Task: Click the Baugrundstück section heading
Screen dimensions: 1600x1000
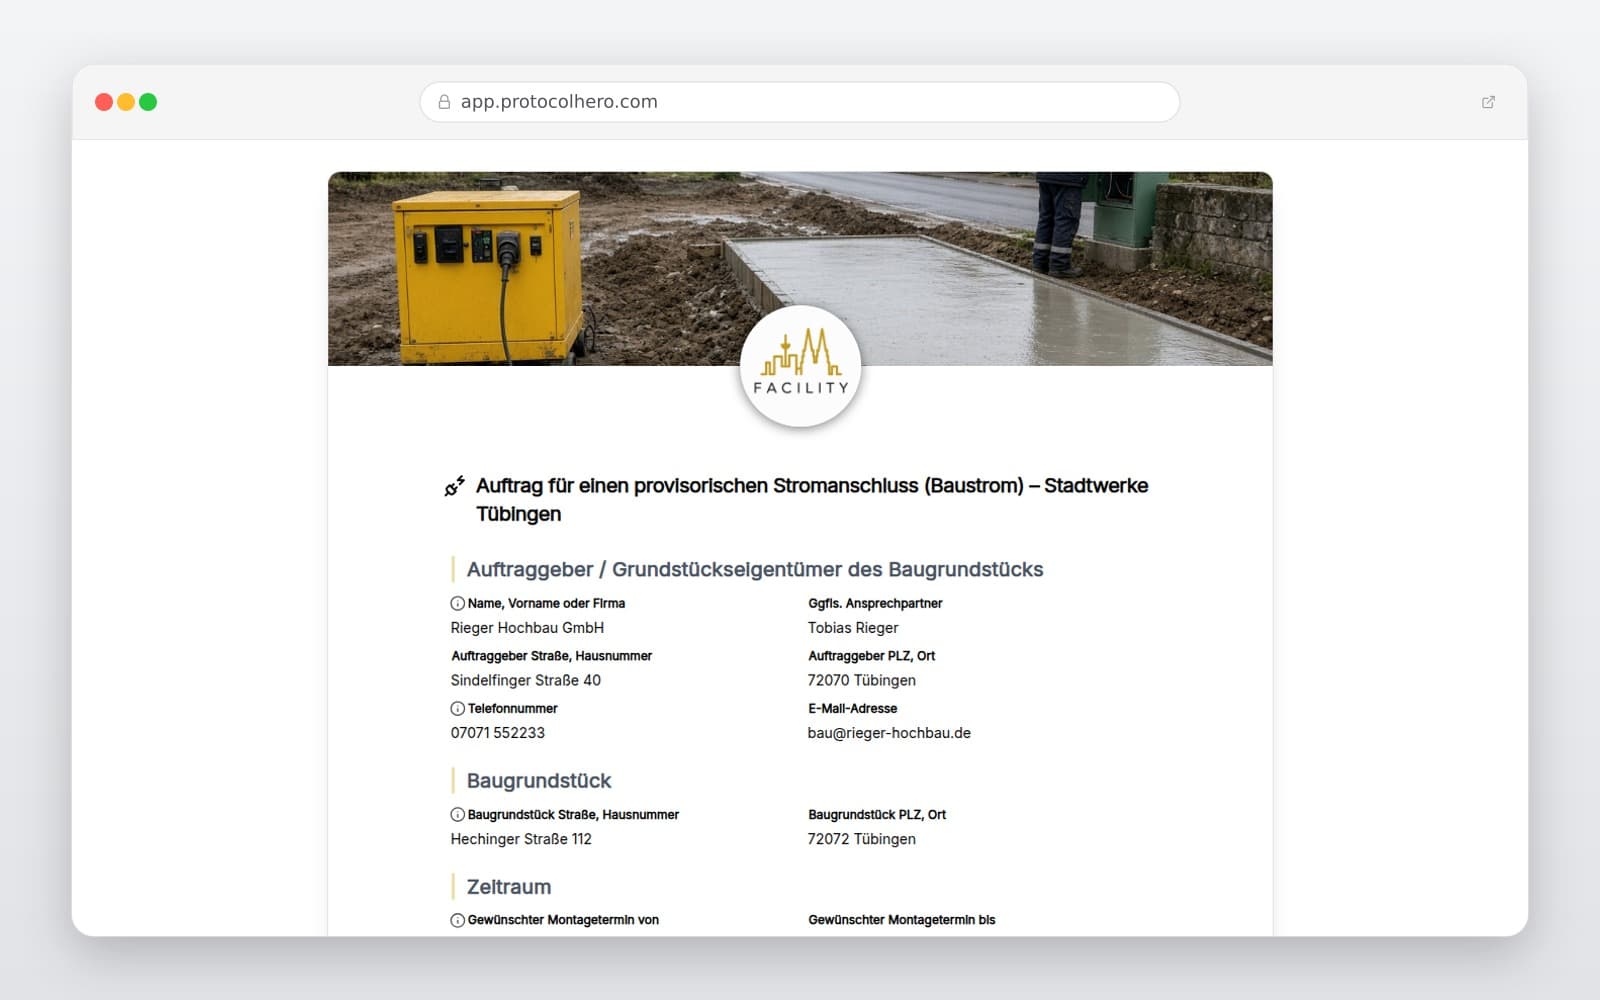Action: coord(539,781)
